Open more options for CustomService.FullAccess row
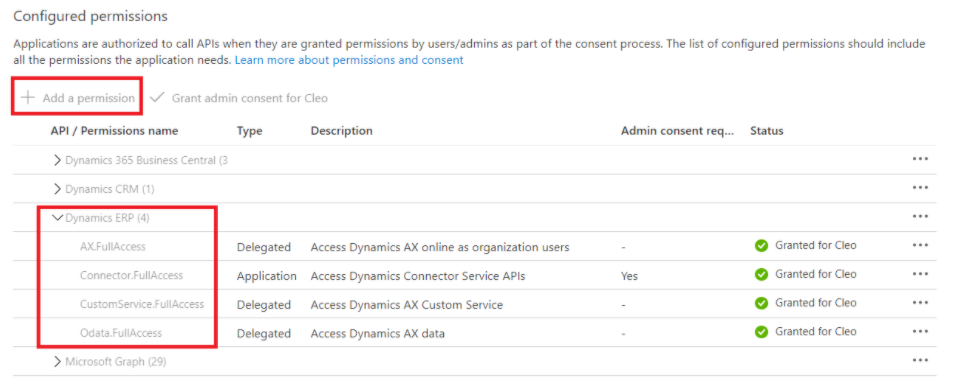This screenshot has height=383, width=953. tap(920, 303)
